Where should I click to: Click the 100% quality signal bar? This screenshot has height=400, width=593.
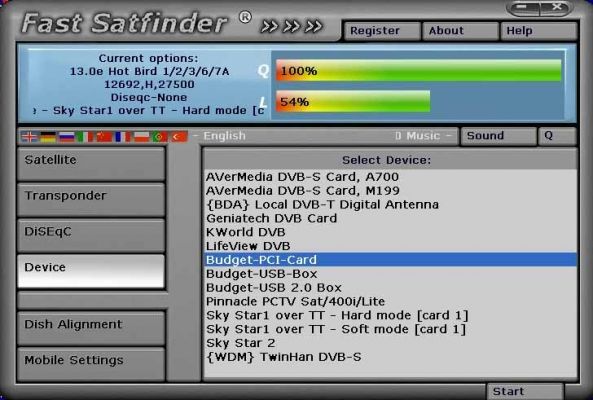[419, 70]
